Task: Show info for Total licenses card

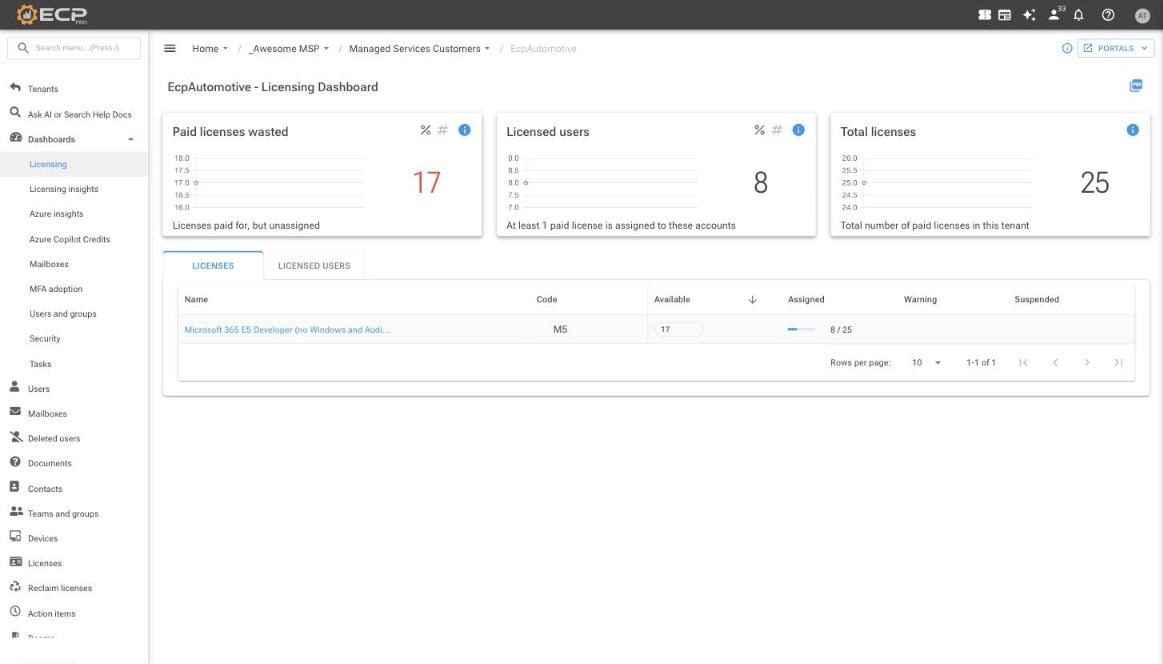Action: click(1132, 130)
